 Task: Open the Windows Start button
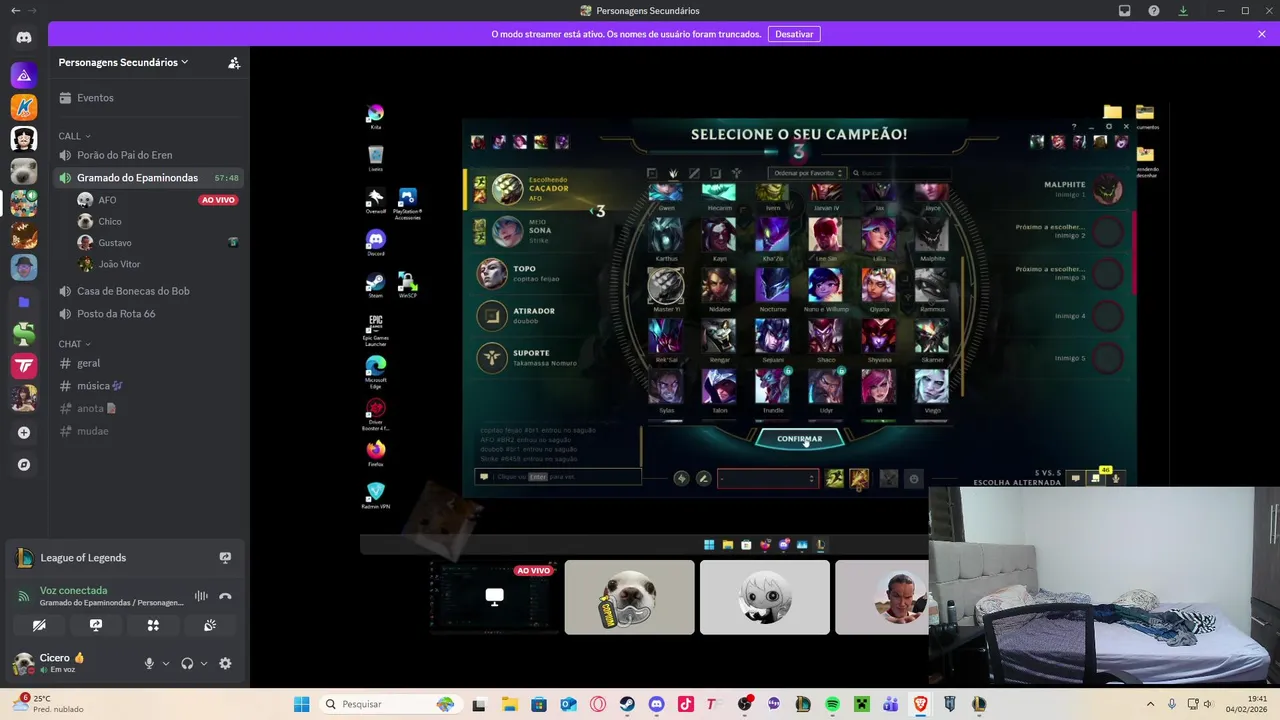301,704
